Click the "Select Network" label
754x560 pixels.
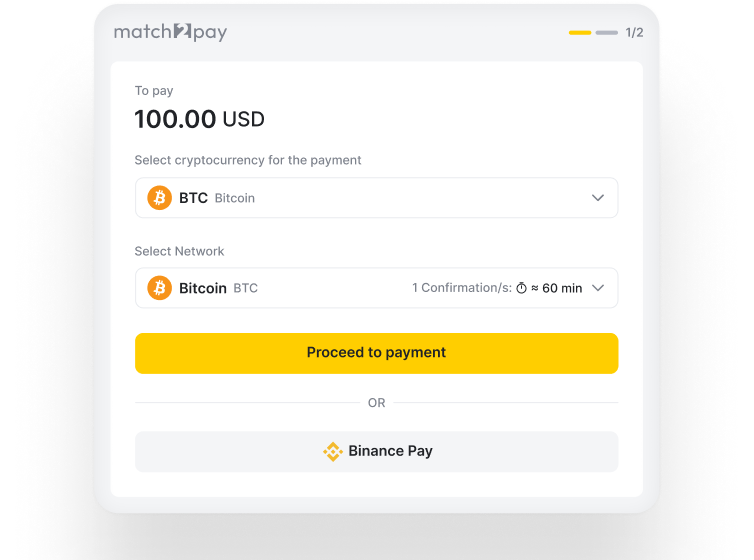tap(179, 251)
